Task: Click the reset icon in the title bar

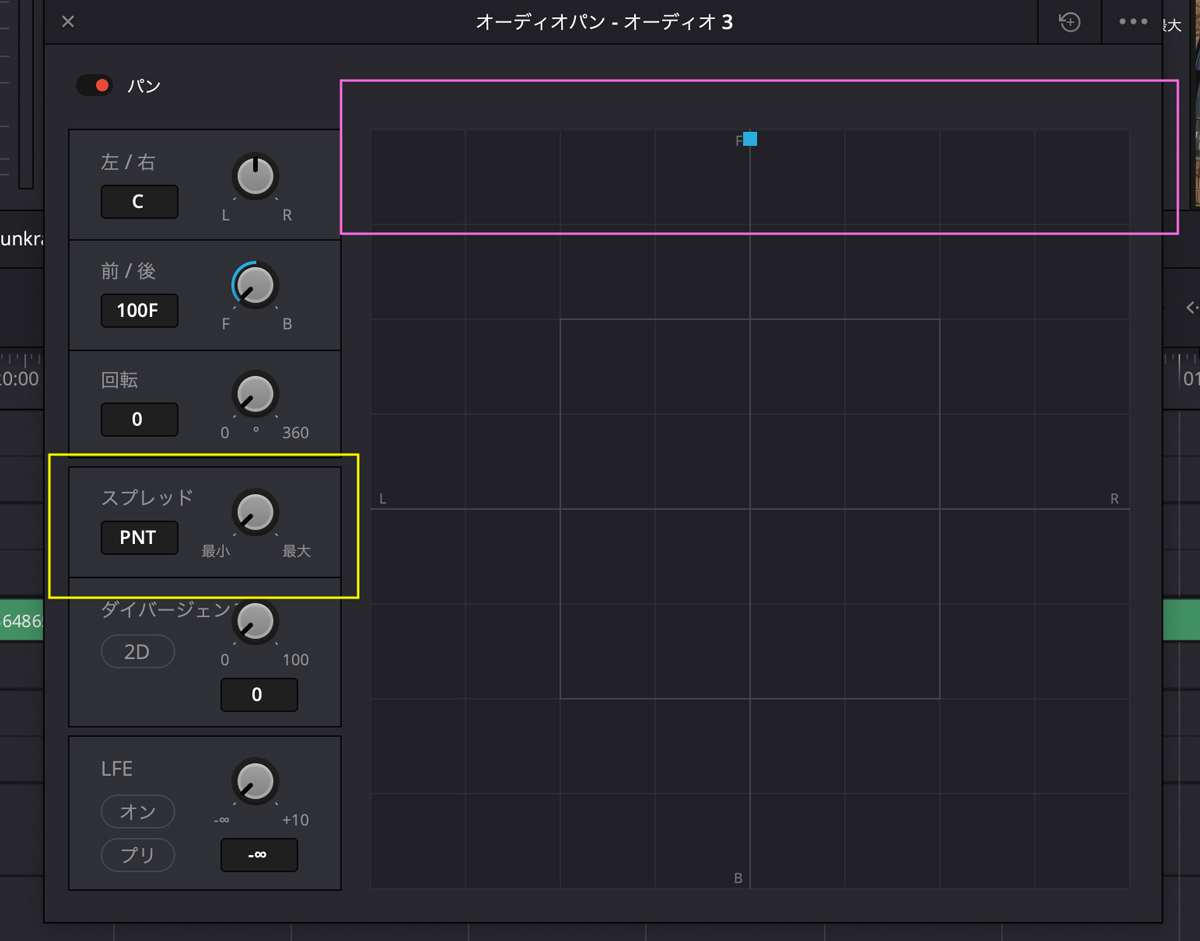Action: tap(1070, 22)
